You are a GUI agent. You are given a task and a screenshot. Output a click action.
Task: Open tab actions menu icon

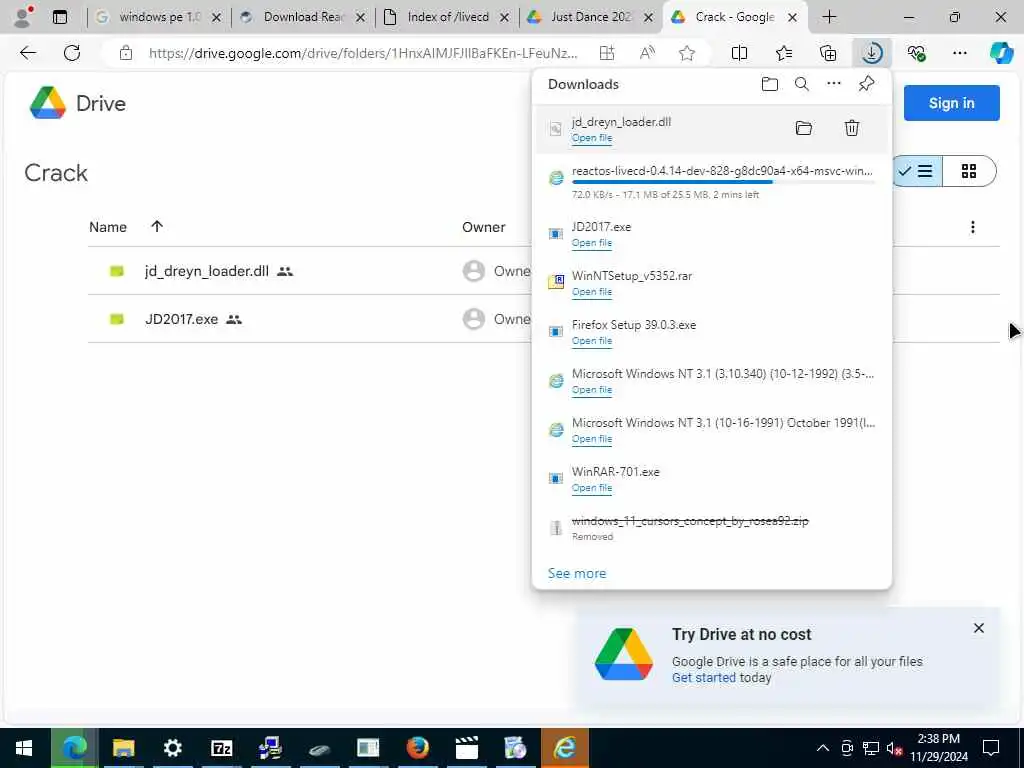60,17
